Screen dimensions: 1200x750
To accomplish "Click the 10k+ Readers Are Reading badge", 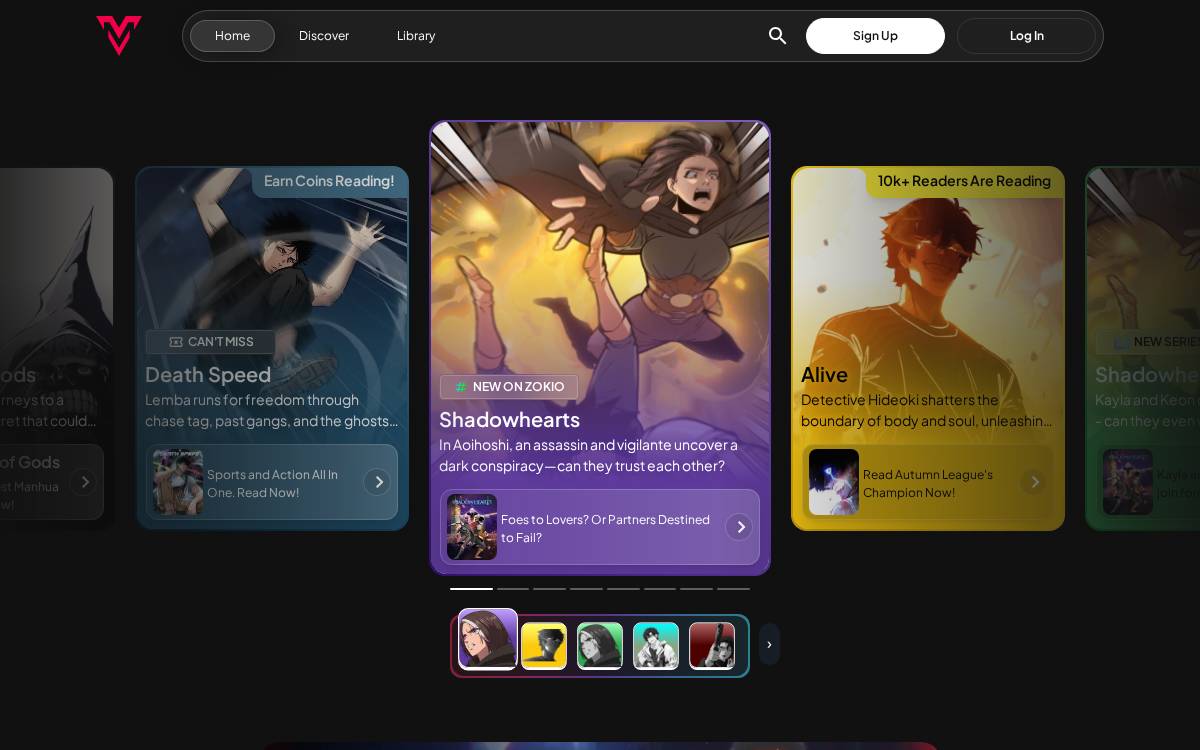I will tap(964, 181).
